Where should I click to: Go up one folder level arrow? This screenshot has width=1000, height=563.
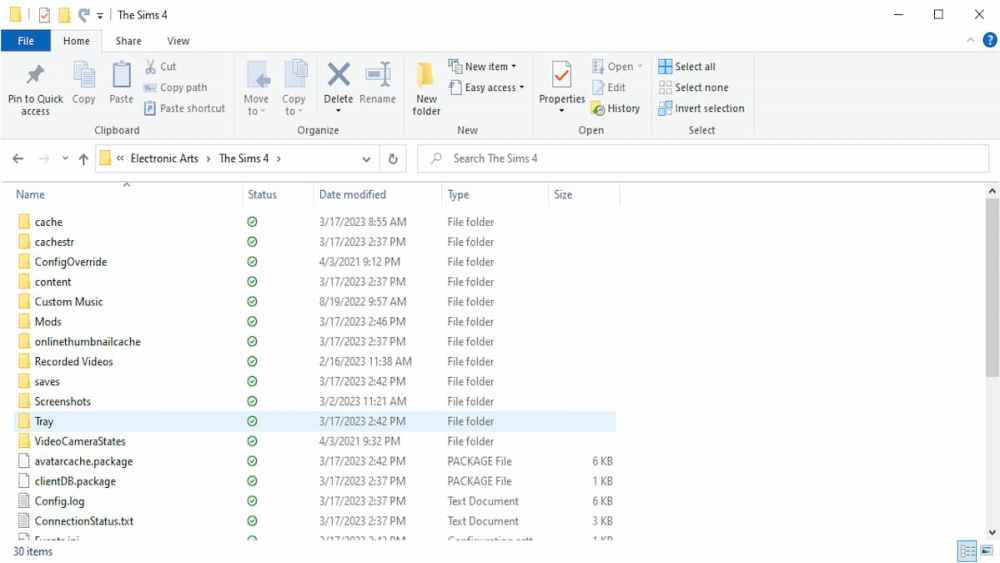point(83,159)
